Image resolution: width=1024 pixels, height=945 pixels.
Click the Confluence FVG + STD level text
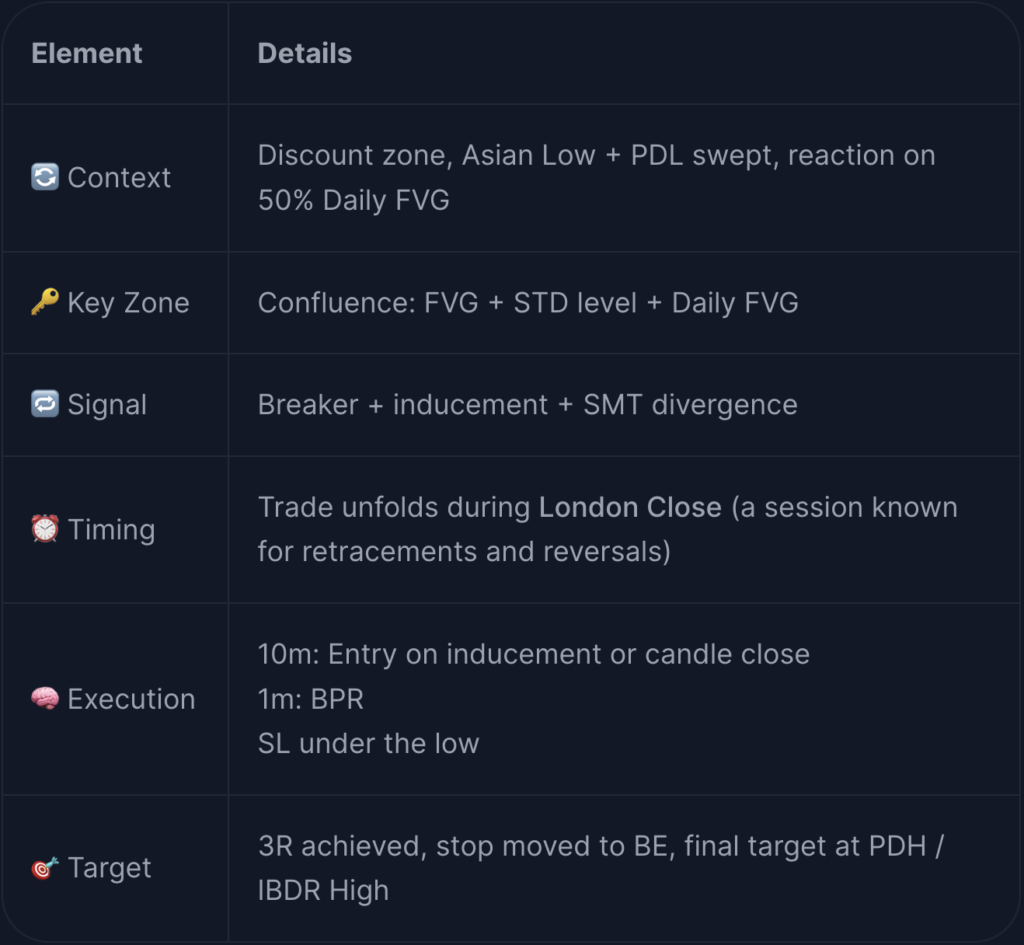(447, 303)
